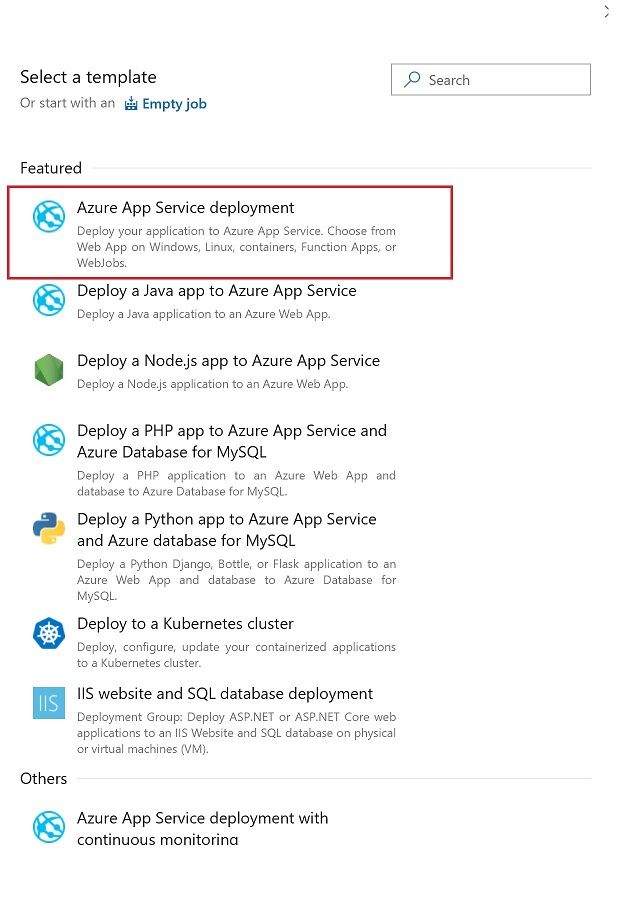Click the PHP app Azure icon
Viewport: 641px width, 905px height.
[49, 440]
